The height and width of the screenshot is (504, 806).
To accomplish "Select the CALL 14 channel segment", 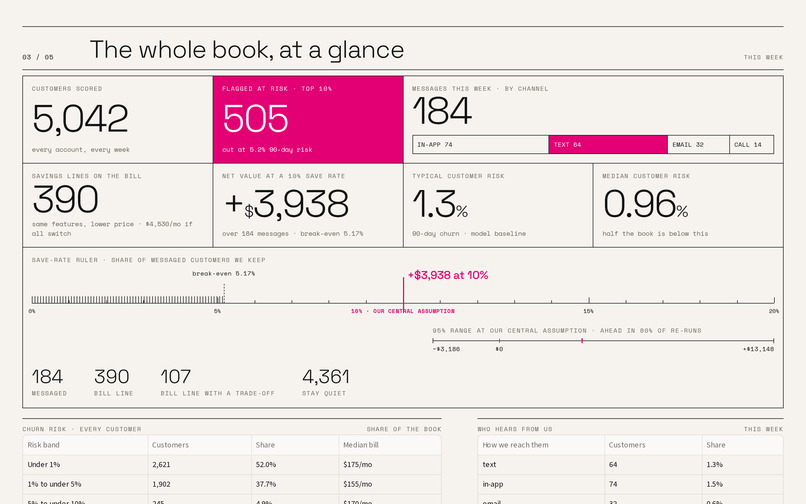I will [x=752, y=145].
